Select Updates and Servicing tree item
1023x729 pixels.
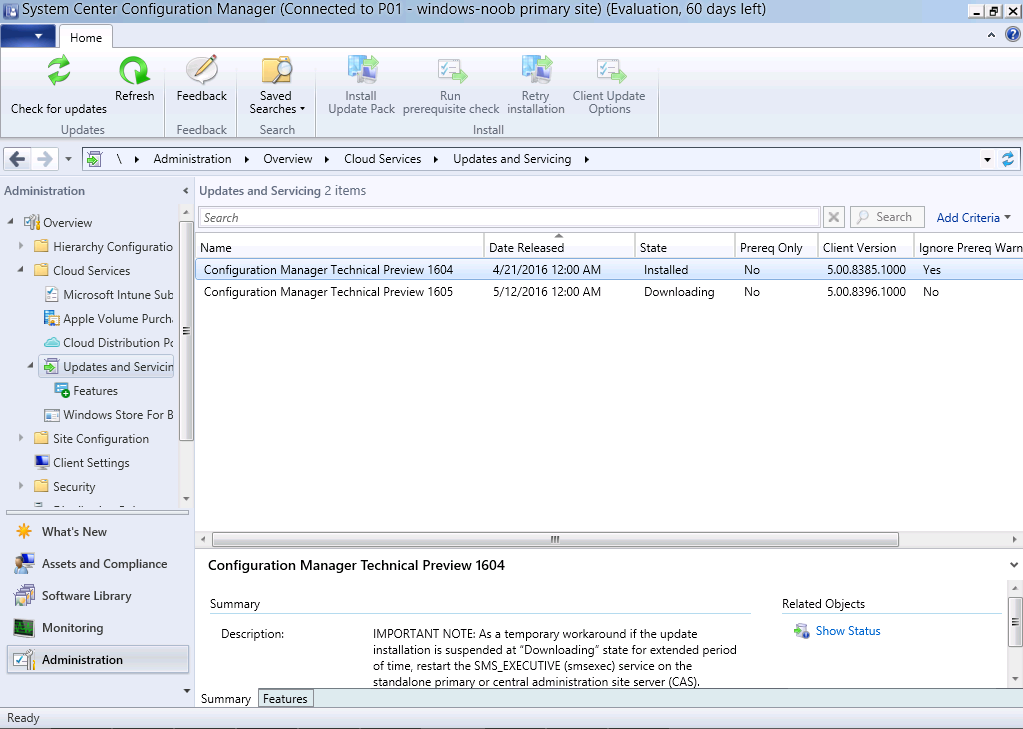click(108, 367)
